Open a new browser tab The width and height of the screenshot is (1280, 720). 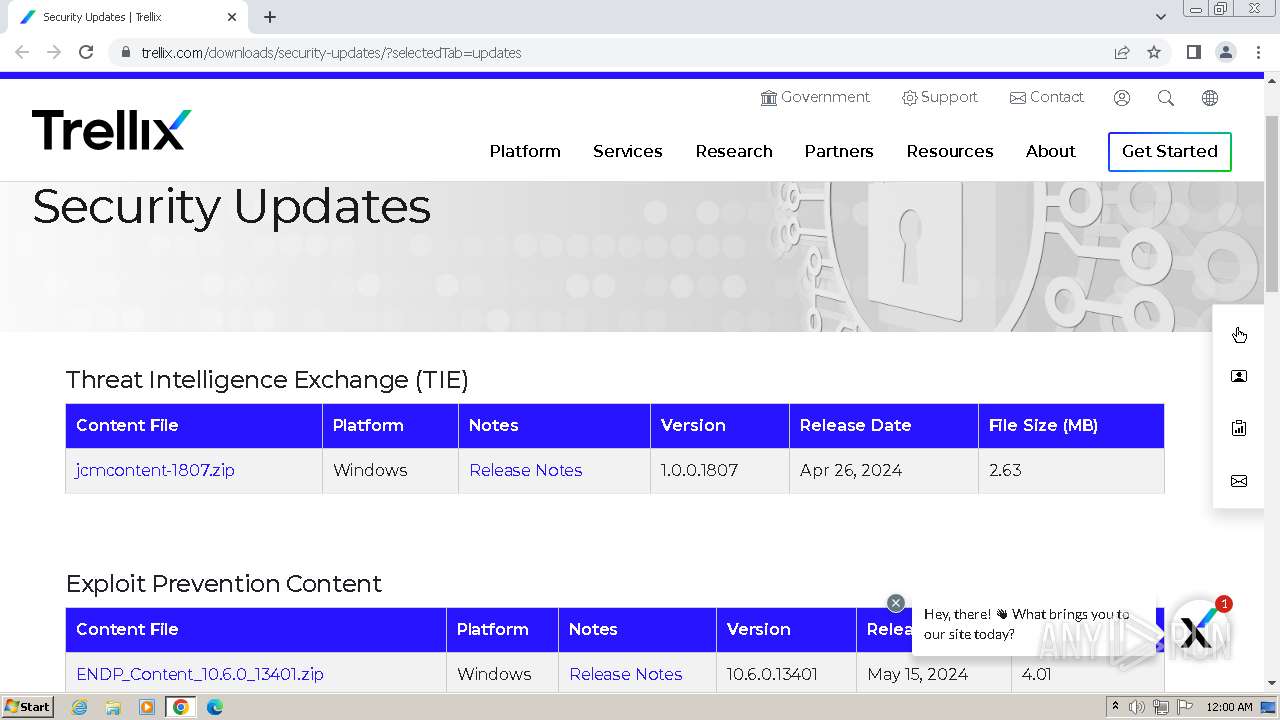(x=270, y=17)
